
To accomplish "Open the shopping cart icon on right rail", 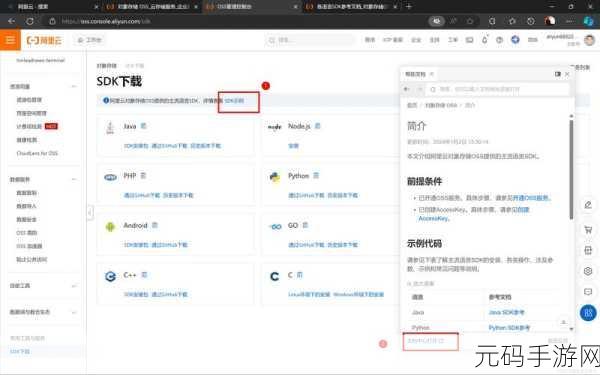I will [x=588, y=230].
